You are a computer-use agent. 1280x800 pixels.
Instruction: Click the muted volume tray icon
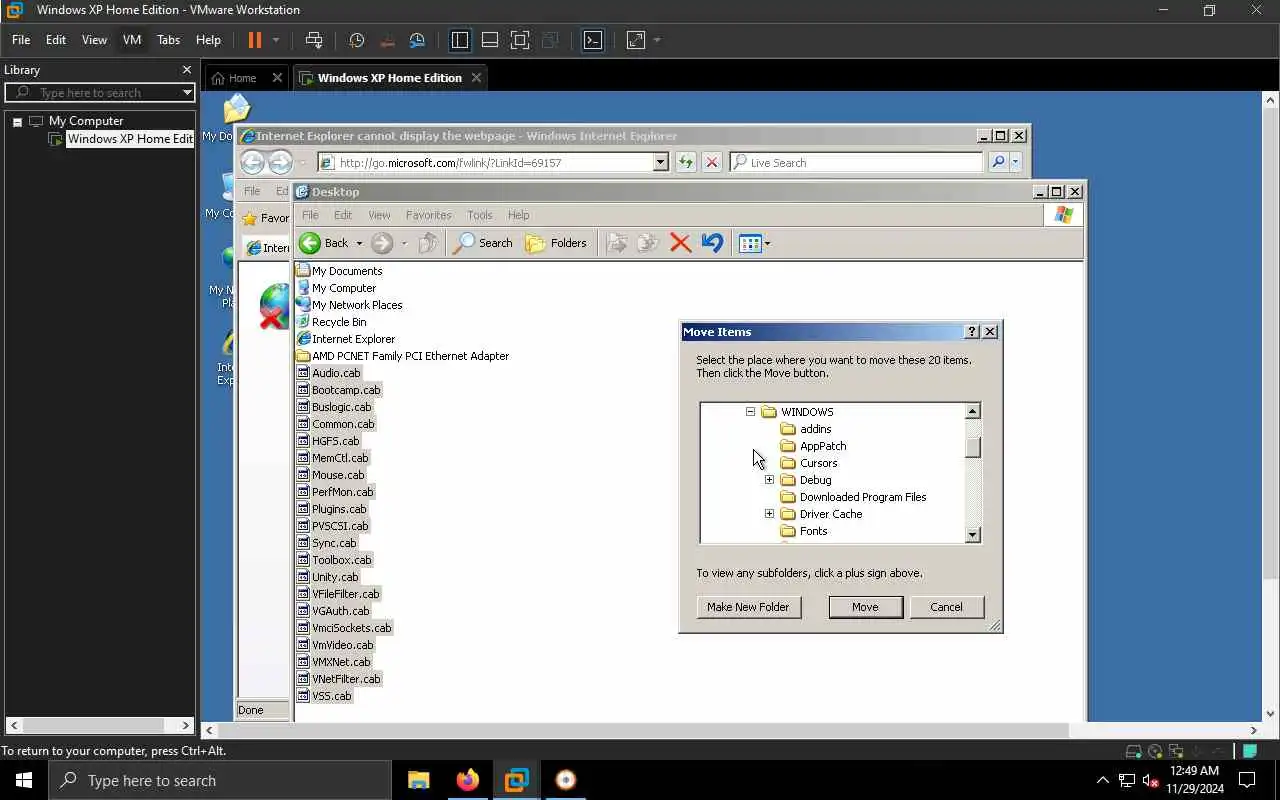pyautogui.click(x=1151, y=781)
